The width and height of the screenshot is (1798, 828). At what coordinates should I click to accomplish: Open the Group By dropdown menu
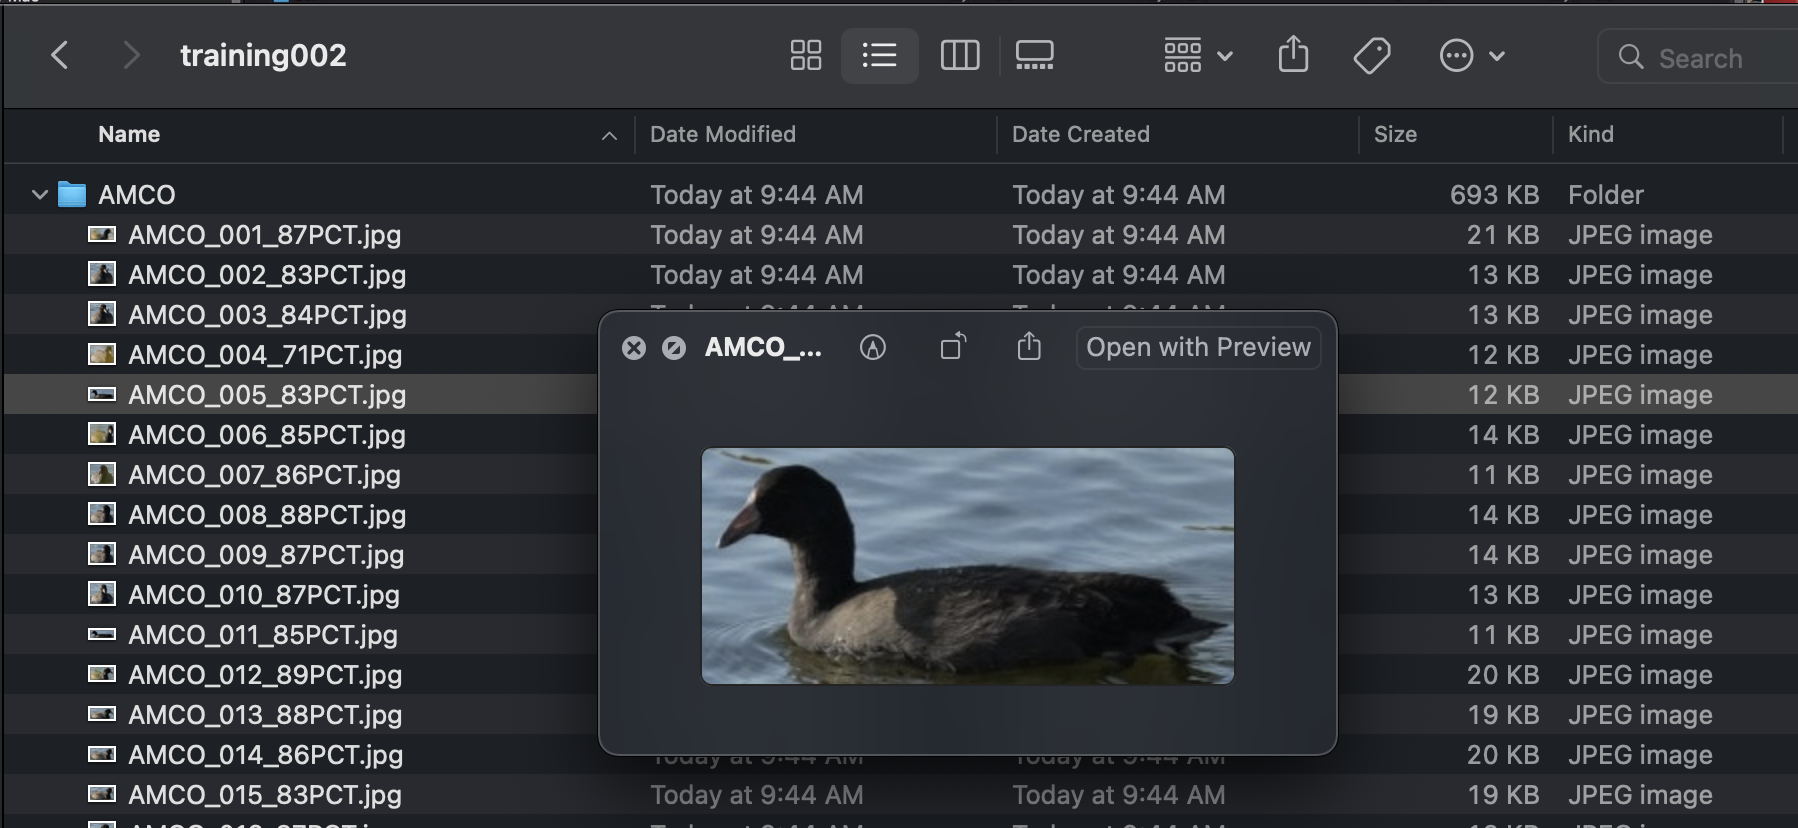pos(1197,55)
